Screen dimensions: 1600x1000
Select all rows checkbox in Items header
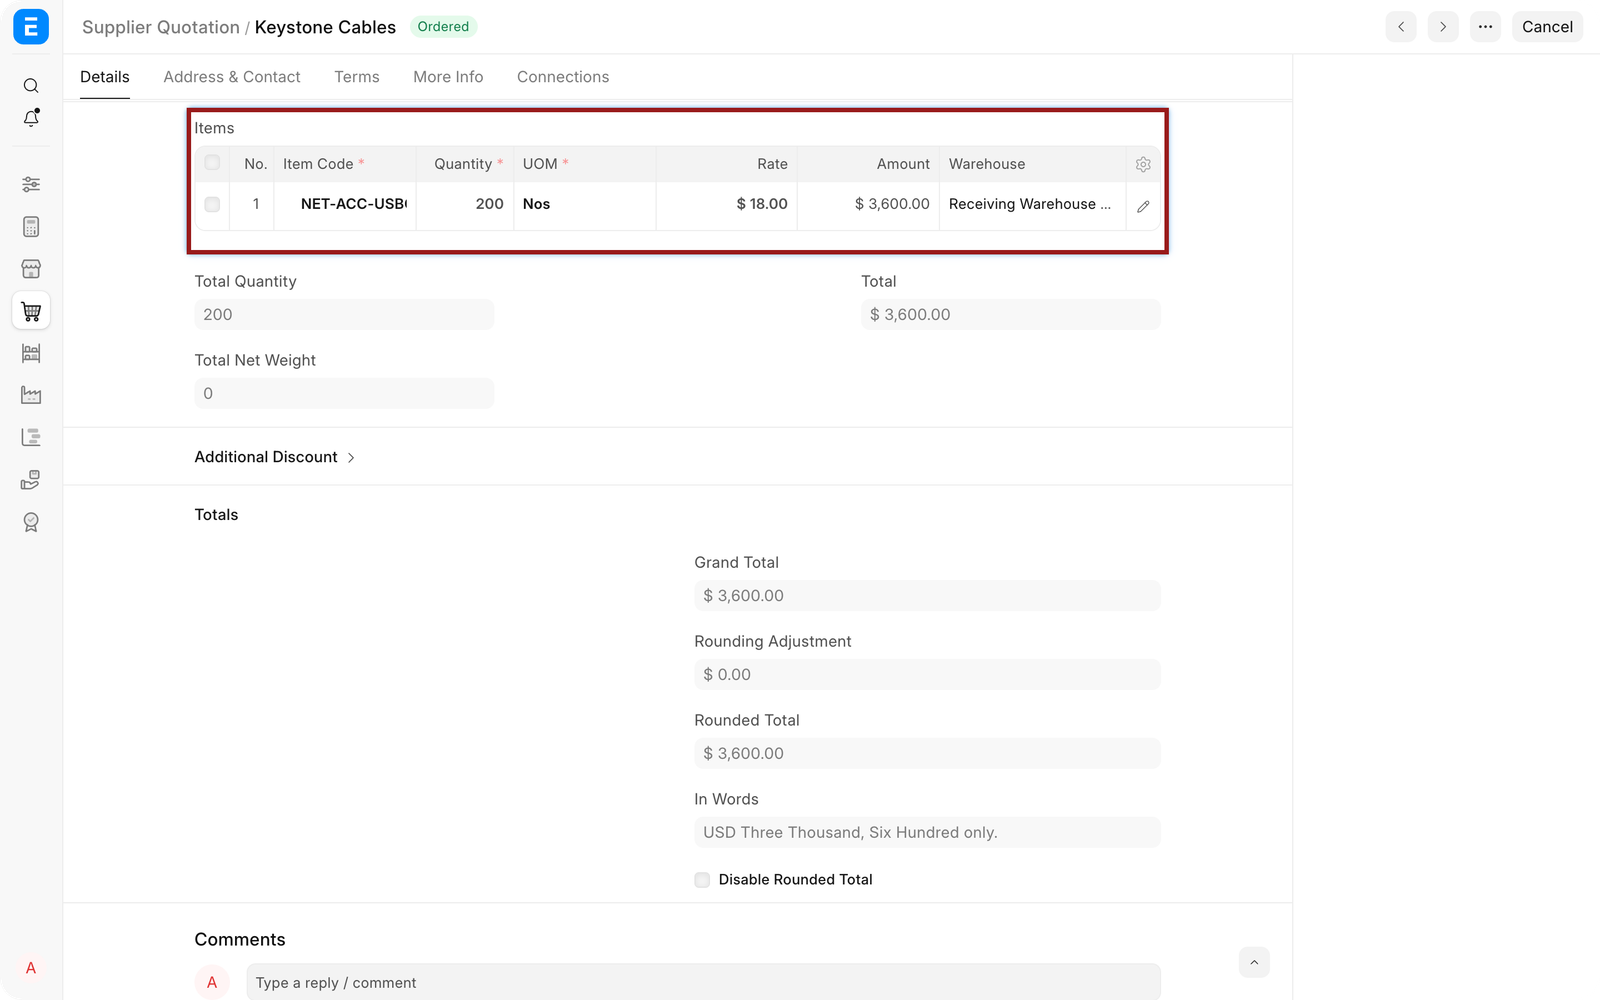212,163
